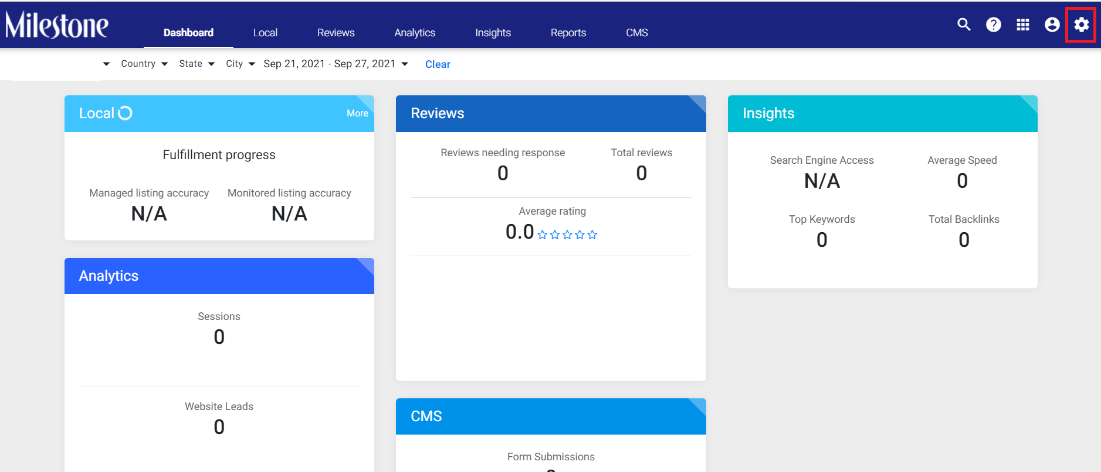Expand the Country filter dropdown
1101x472 pixels.
click(x=144, y=64)
